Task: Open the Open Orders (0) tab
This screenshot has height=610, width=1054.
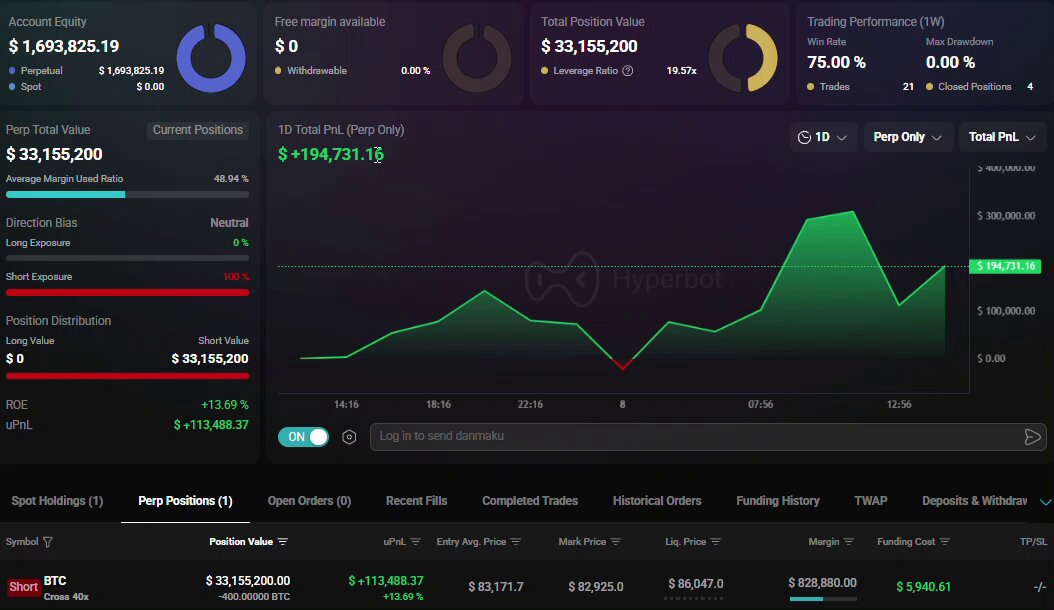Action: click(309, 501)
